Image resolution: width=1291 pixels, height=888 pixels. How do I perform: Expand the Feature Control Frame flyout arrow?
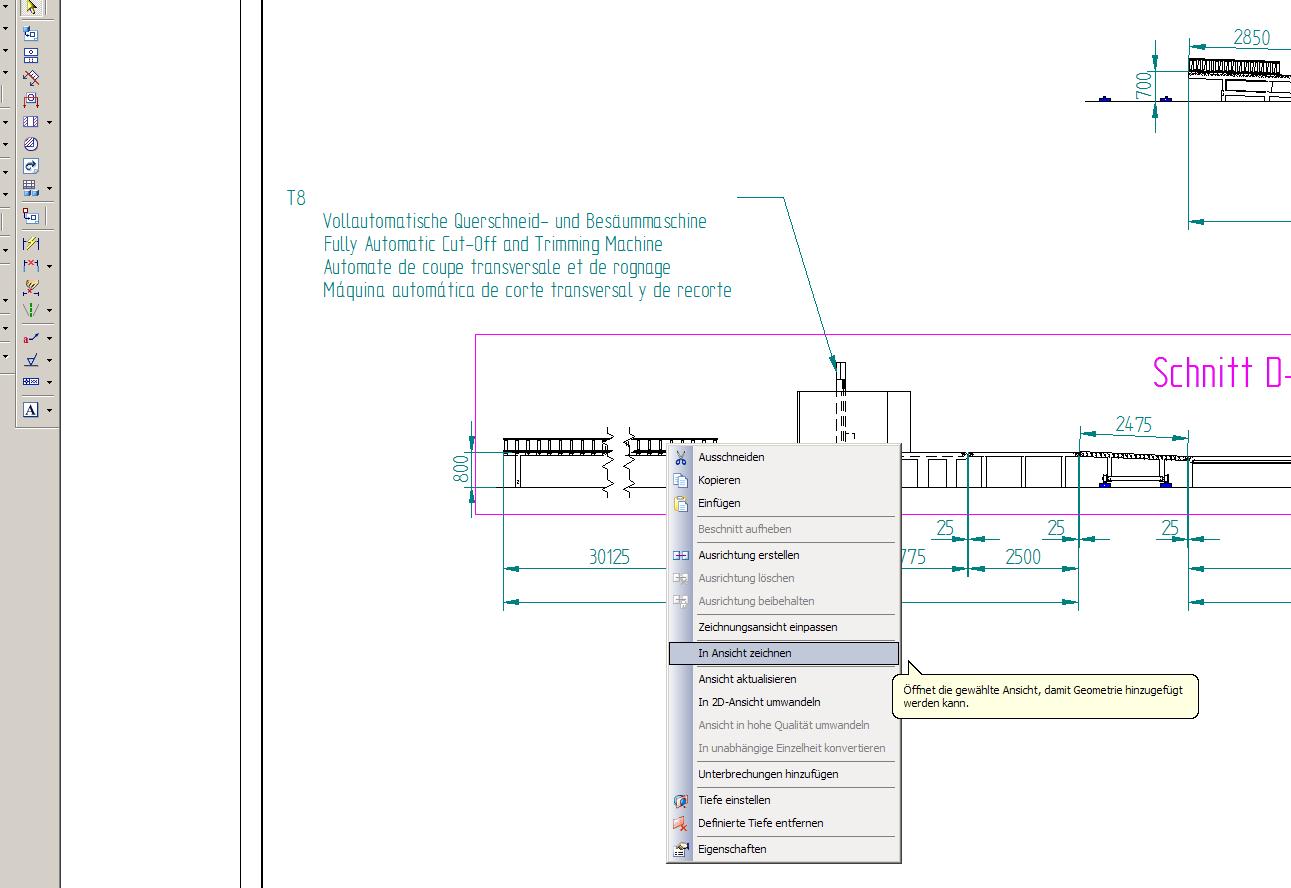point(49,382)
